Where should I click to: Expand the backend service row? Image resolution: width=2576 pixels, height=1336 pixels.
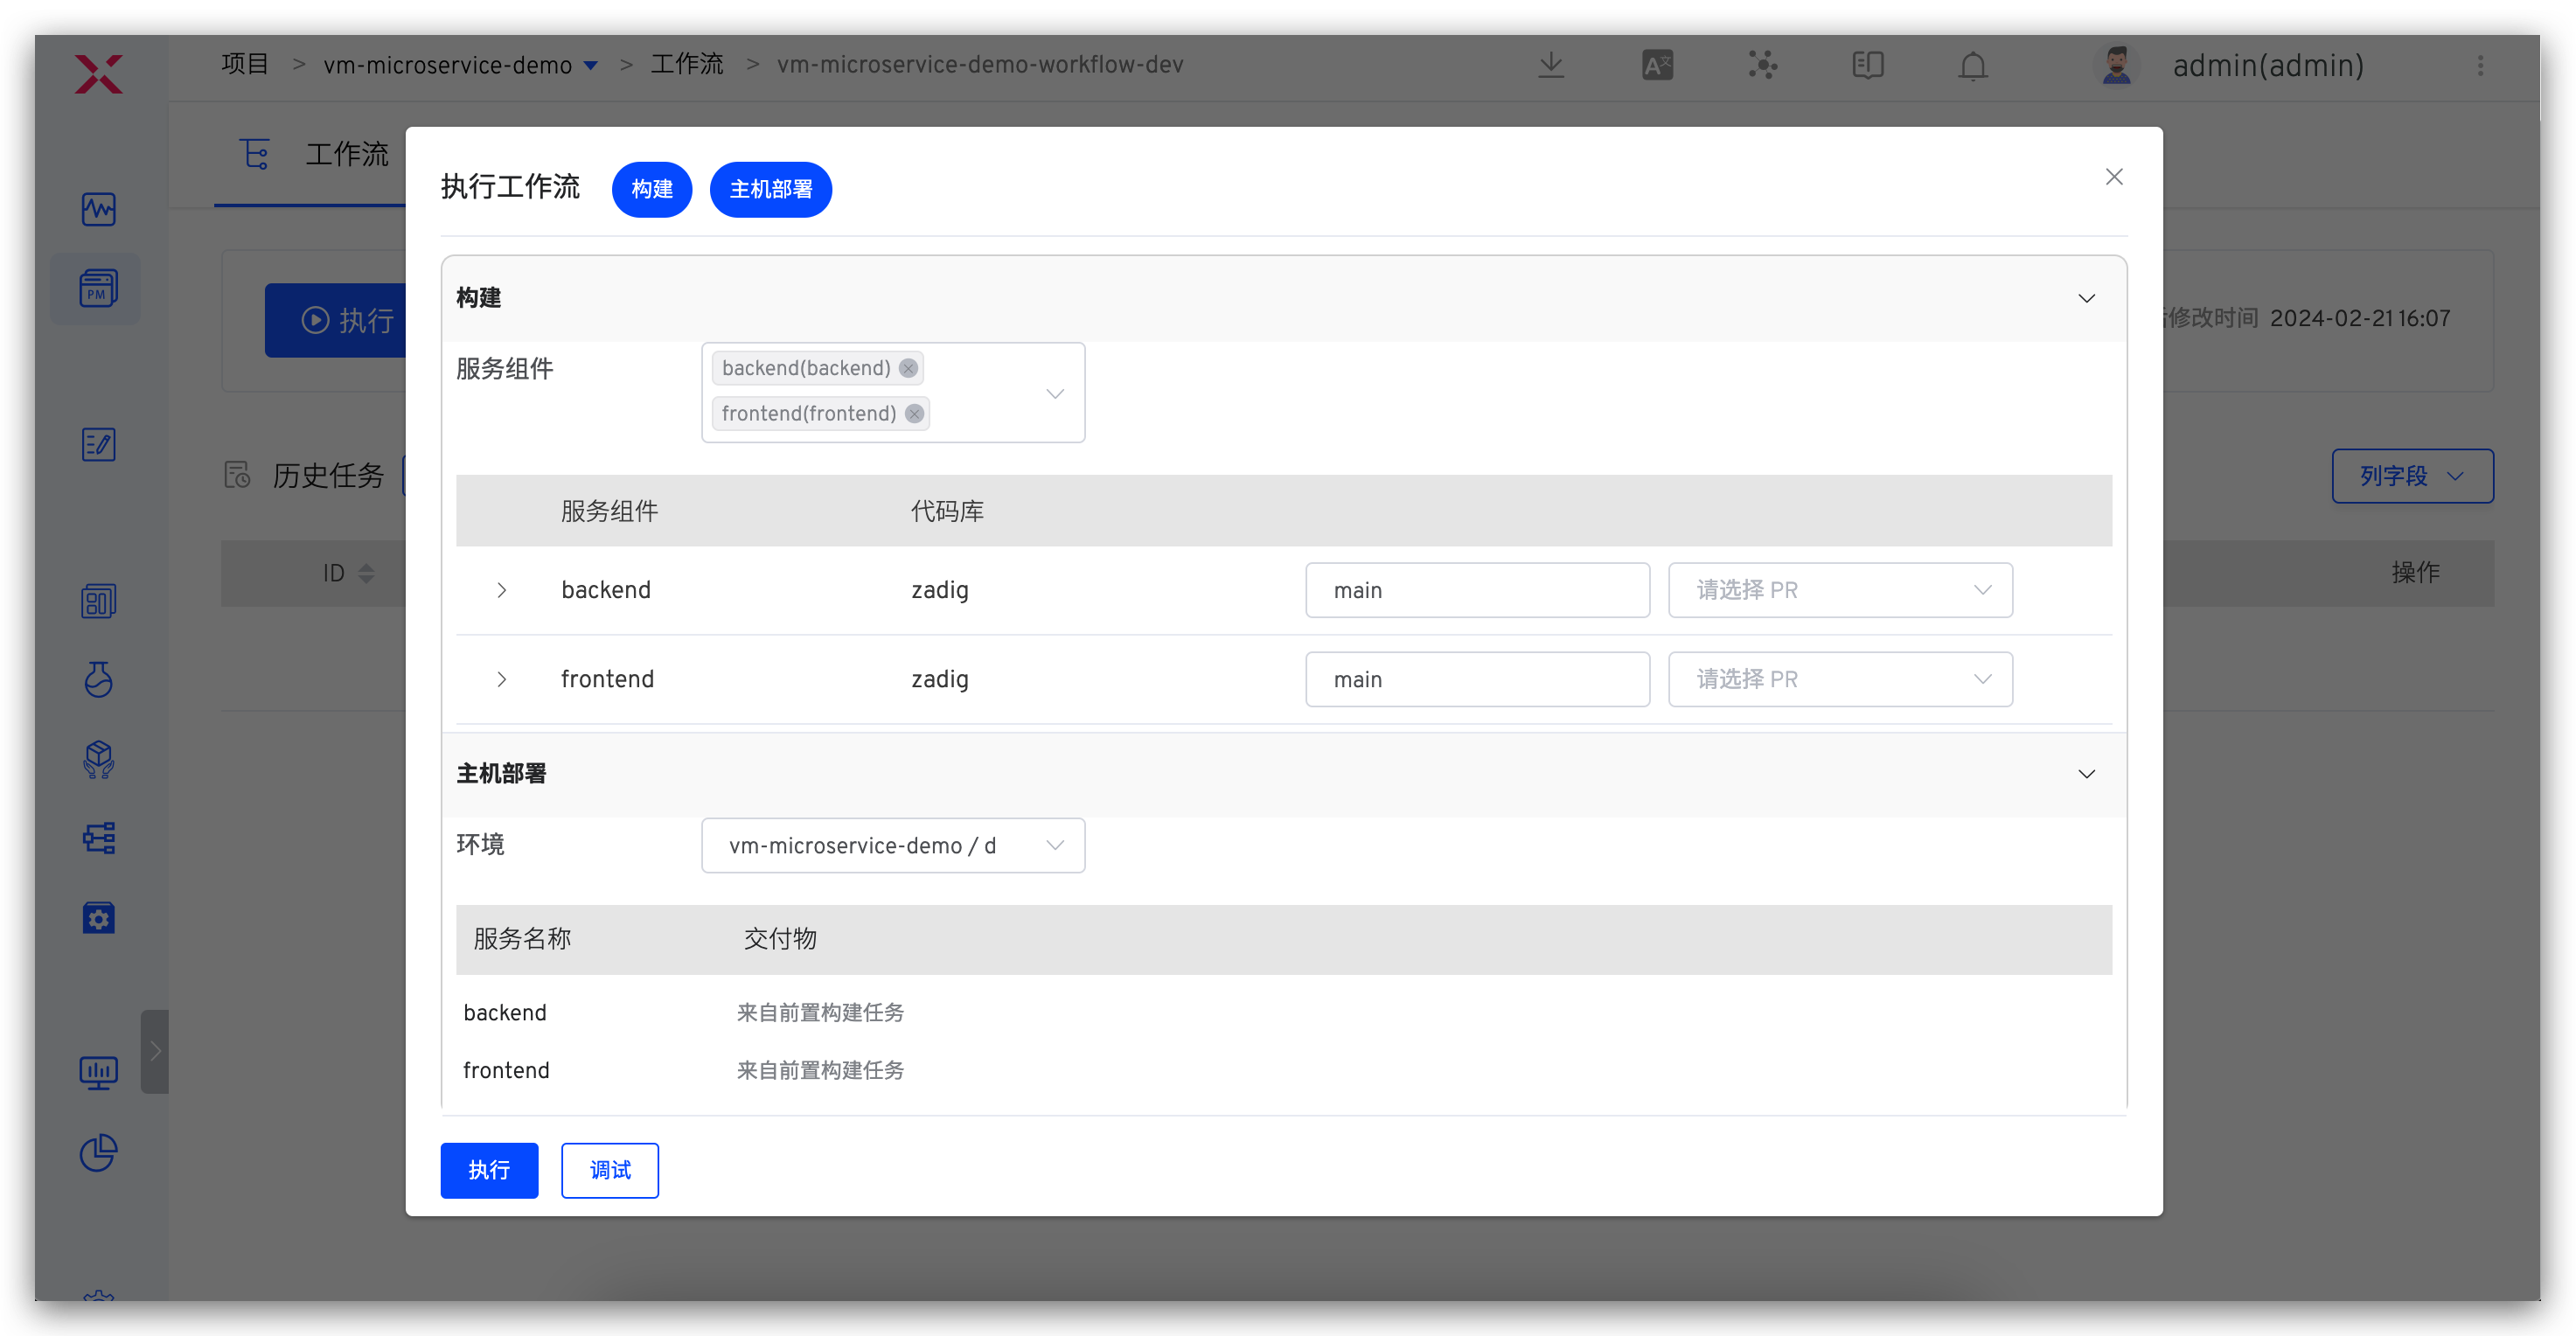(x=502, y=590)
